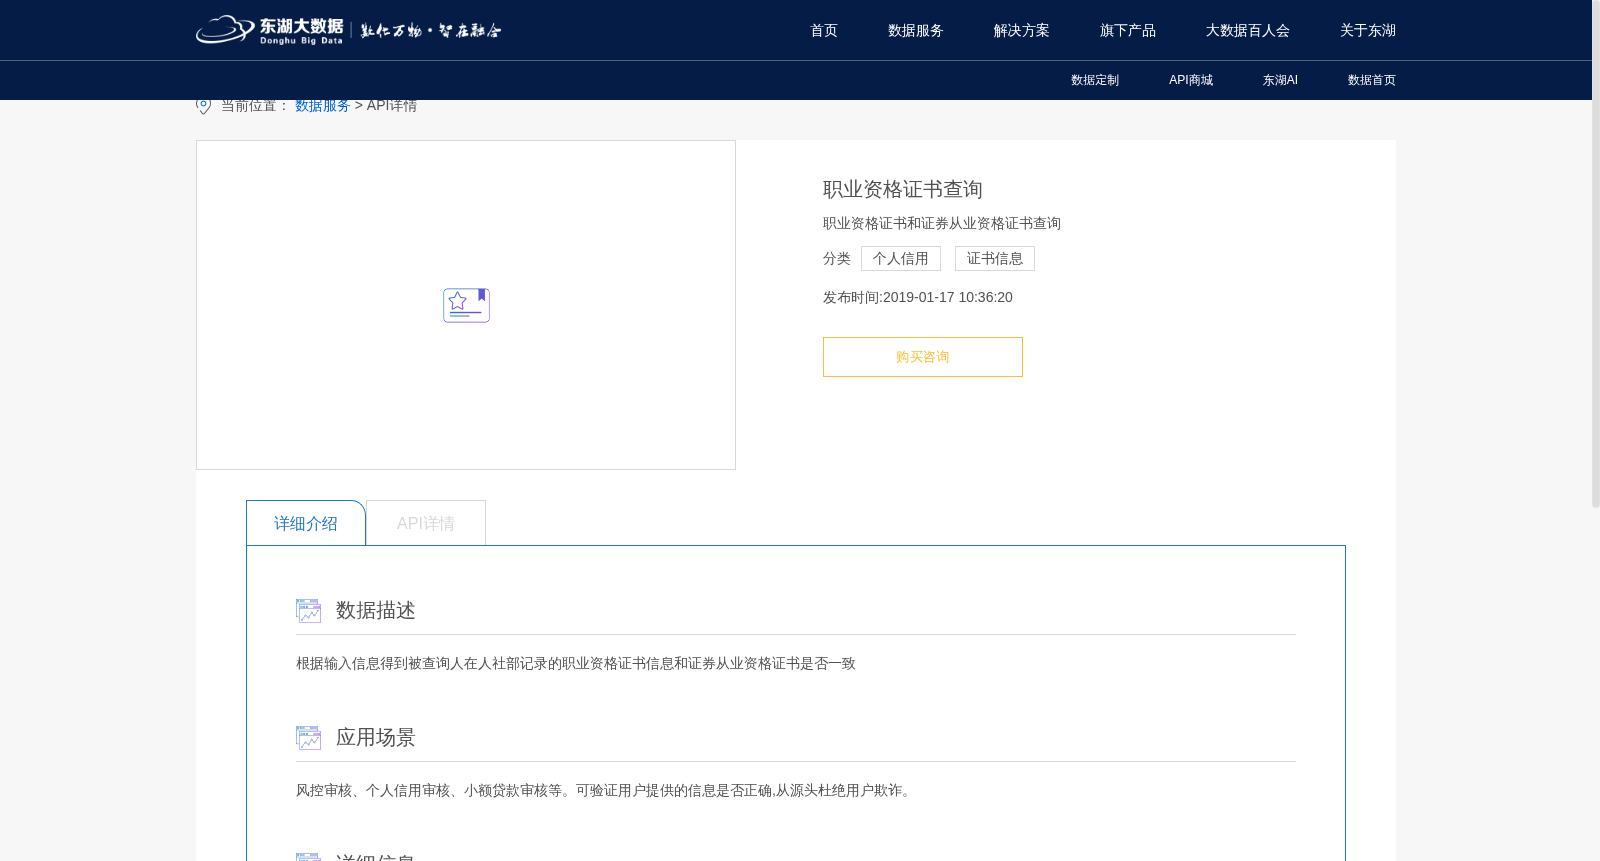Screen dimensions: 1600x861
Task: Click the 职业资格证书和证券从业资格证书查询 subtitle
Action: pyautogui.click(x=942, y=223)
